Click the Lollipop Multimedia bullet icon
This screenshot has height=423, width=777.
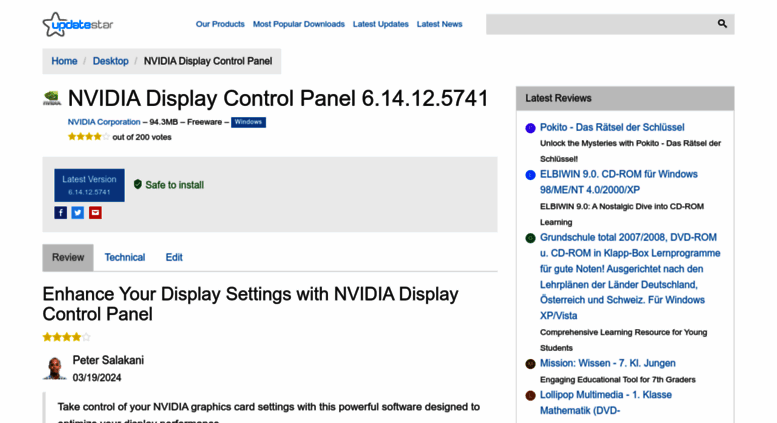(530, 396)
